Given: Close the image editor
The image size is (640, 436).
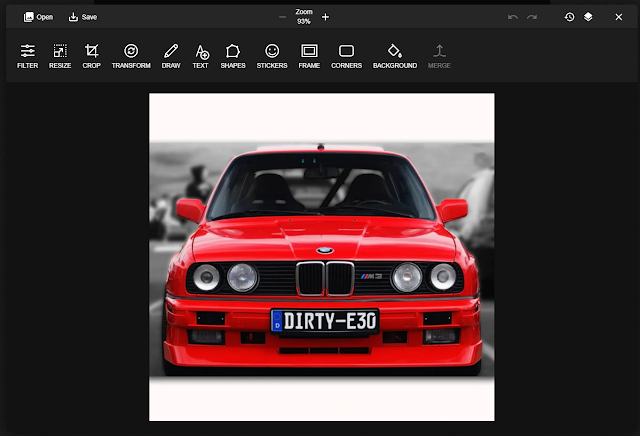Looking at the screenshot, I should 619,17.
